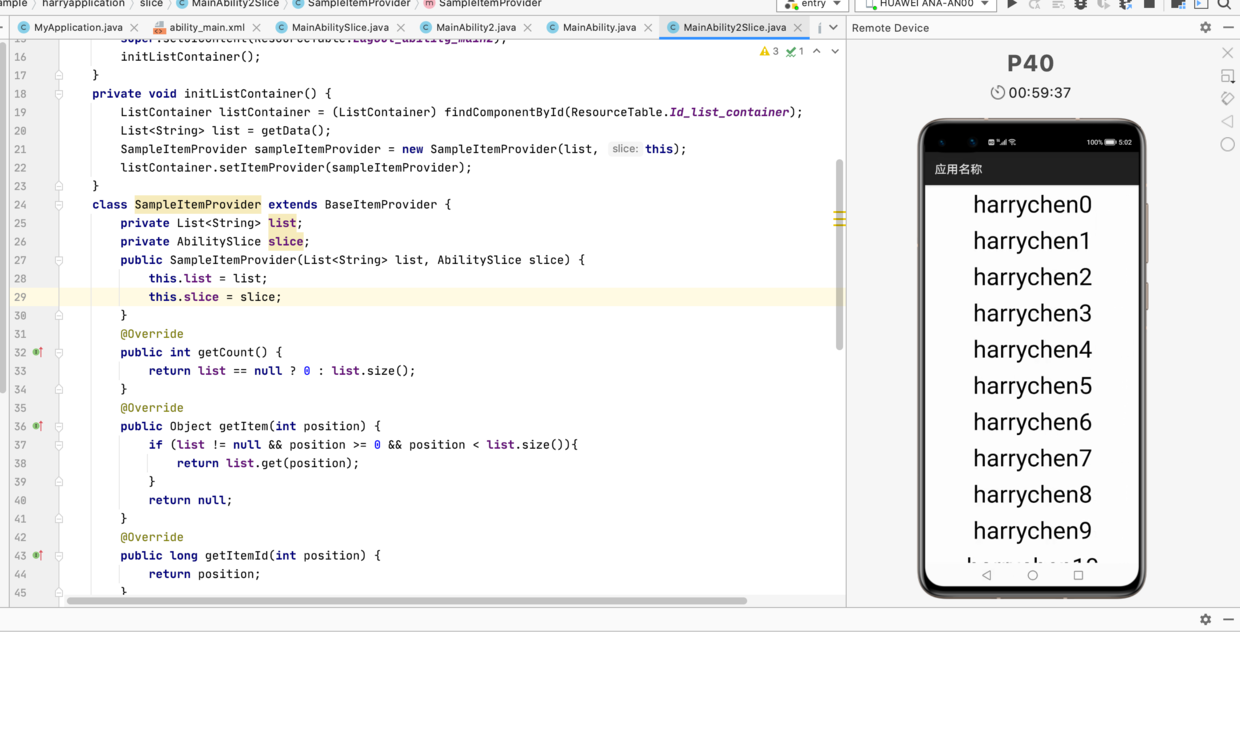Switch to MainAbility2.java tab

tap(476, 27)
